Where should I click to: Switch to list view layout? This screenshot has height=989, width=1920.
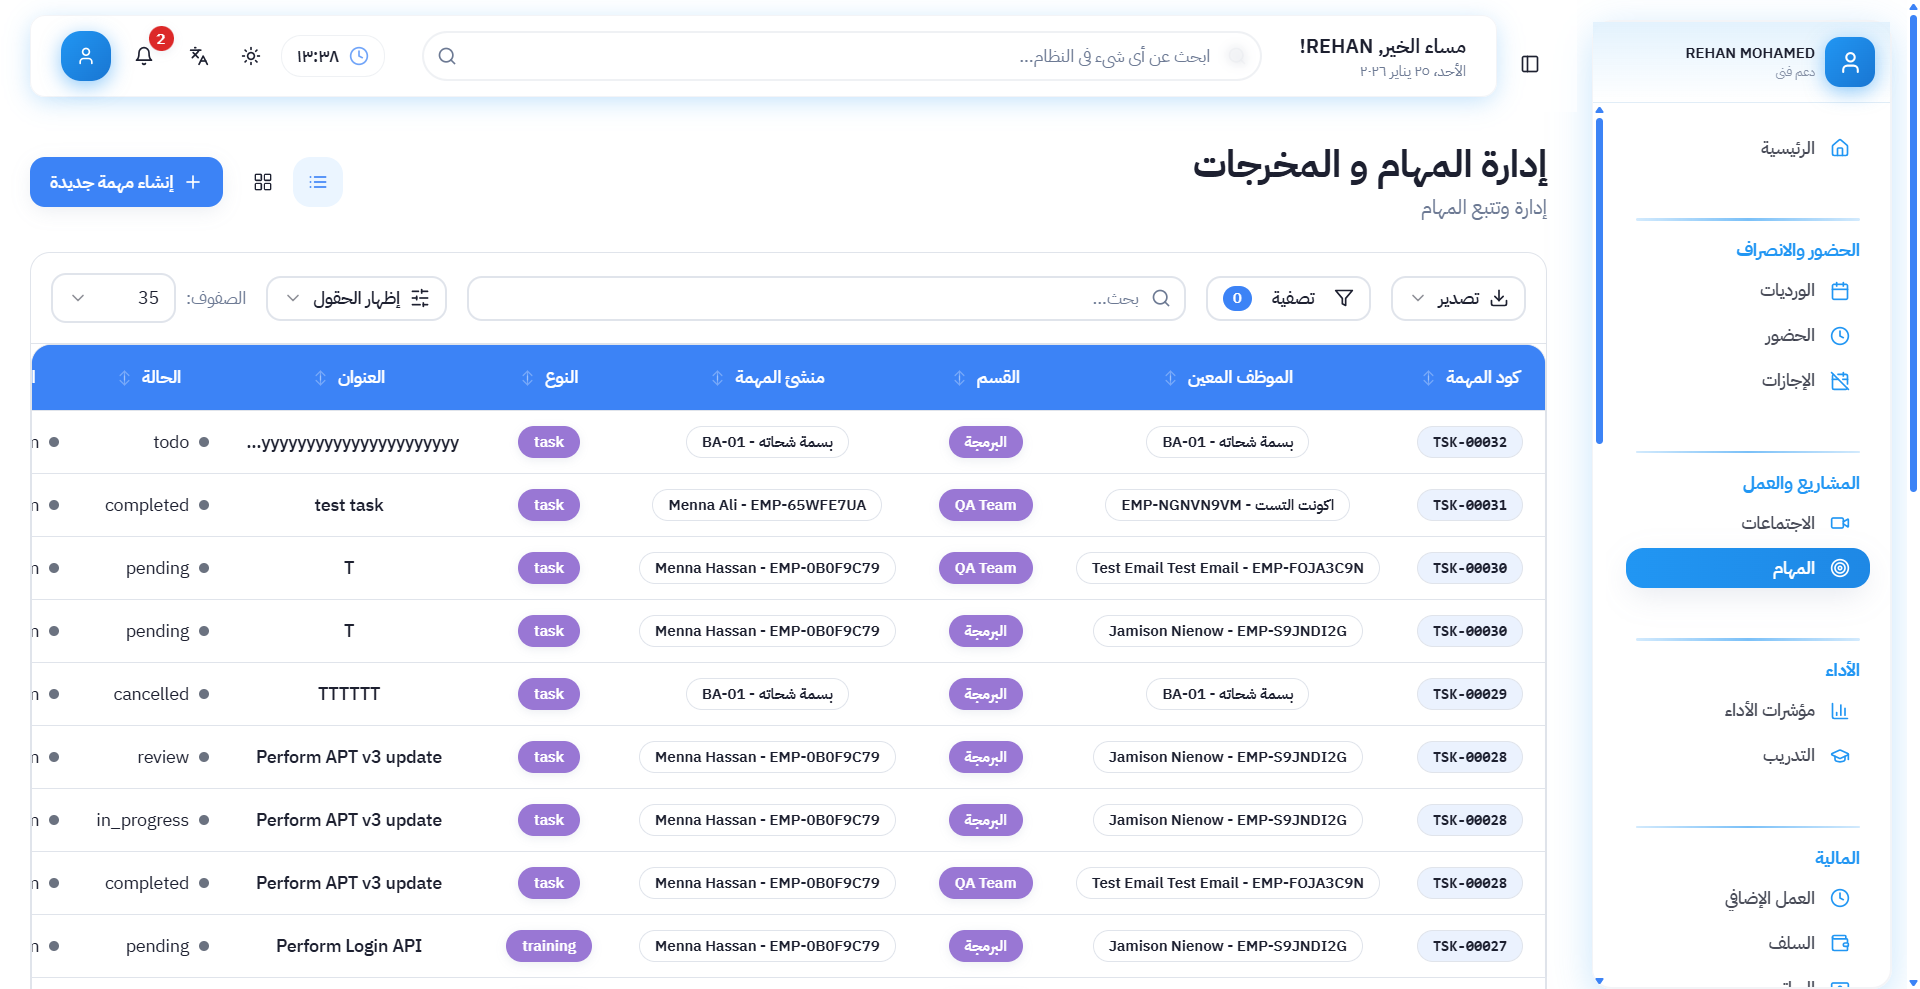[x=318, y=182]
